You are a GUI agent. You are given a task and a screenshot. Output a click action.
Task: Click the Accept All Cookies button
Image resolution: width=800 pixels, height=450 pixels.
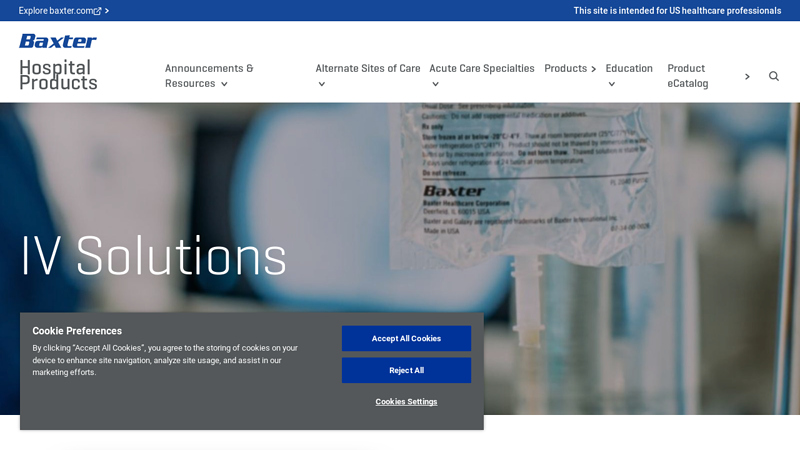[406, 338]
